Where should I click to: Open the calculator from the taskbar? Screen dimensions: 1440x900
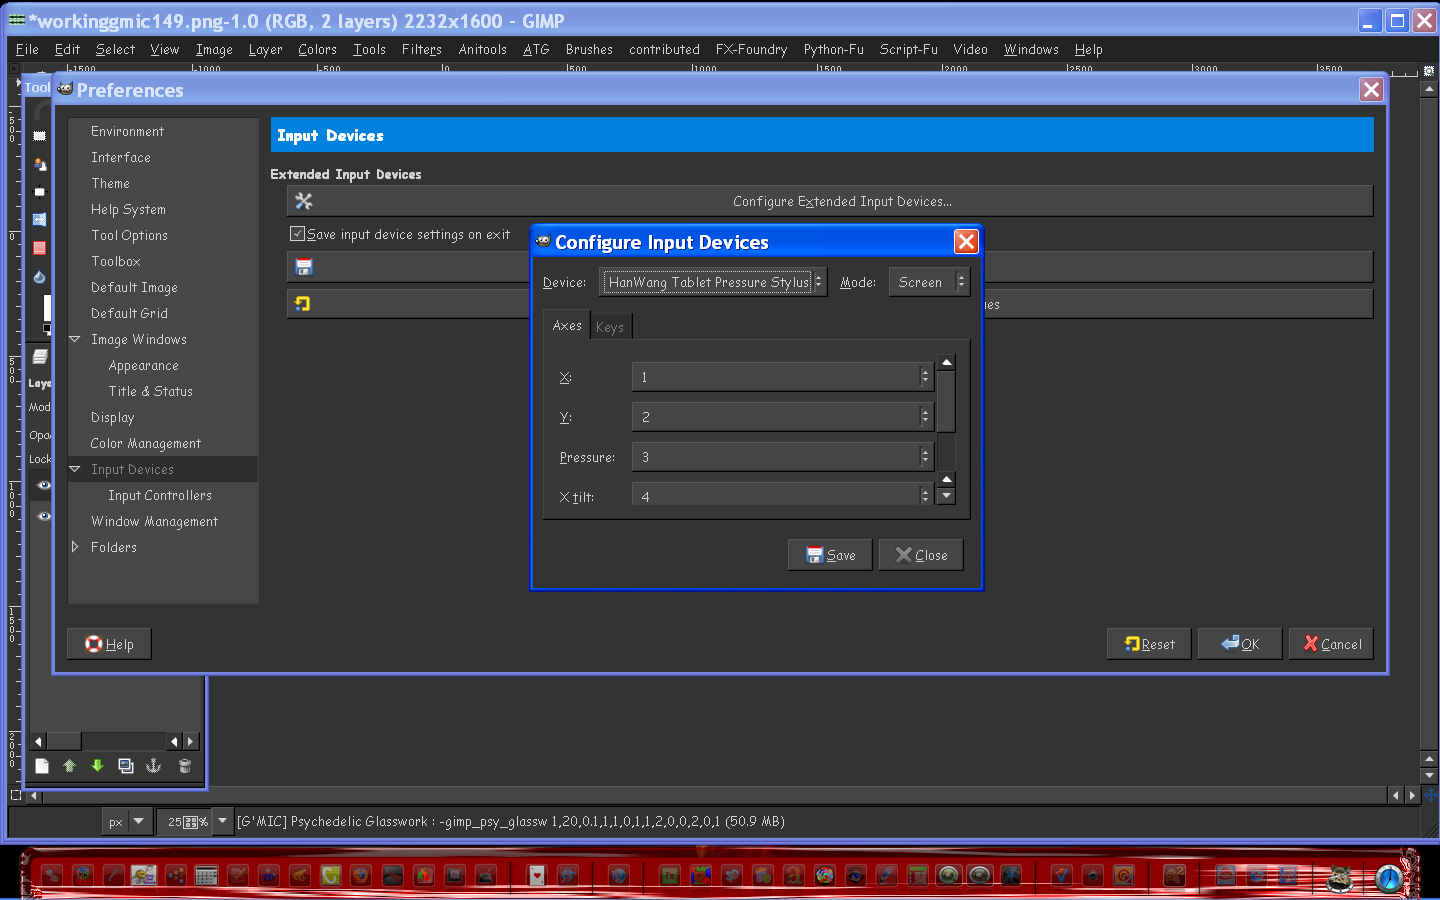[207, 876]
